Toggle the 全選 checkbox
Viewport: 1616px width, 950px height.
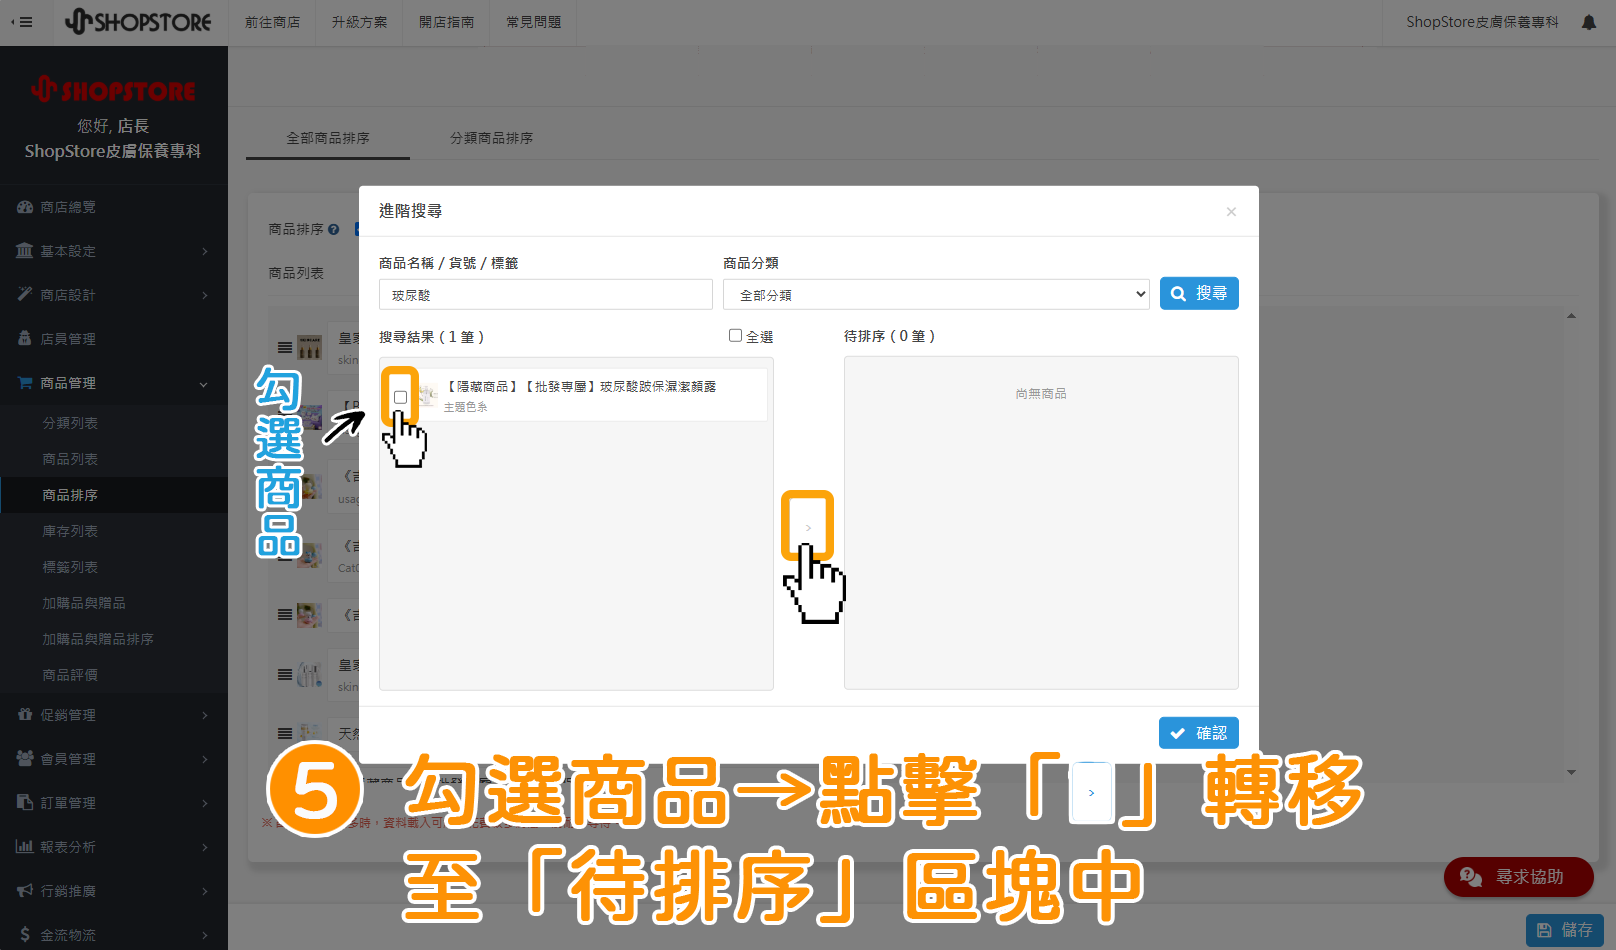[735, 336]
